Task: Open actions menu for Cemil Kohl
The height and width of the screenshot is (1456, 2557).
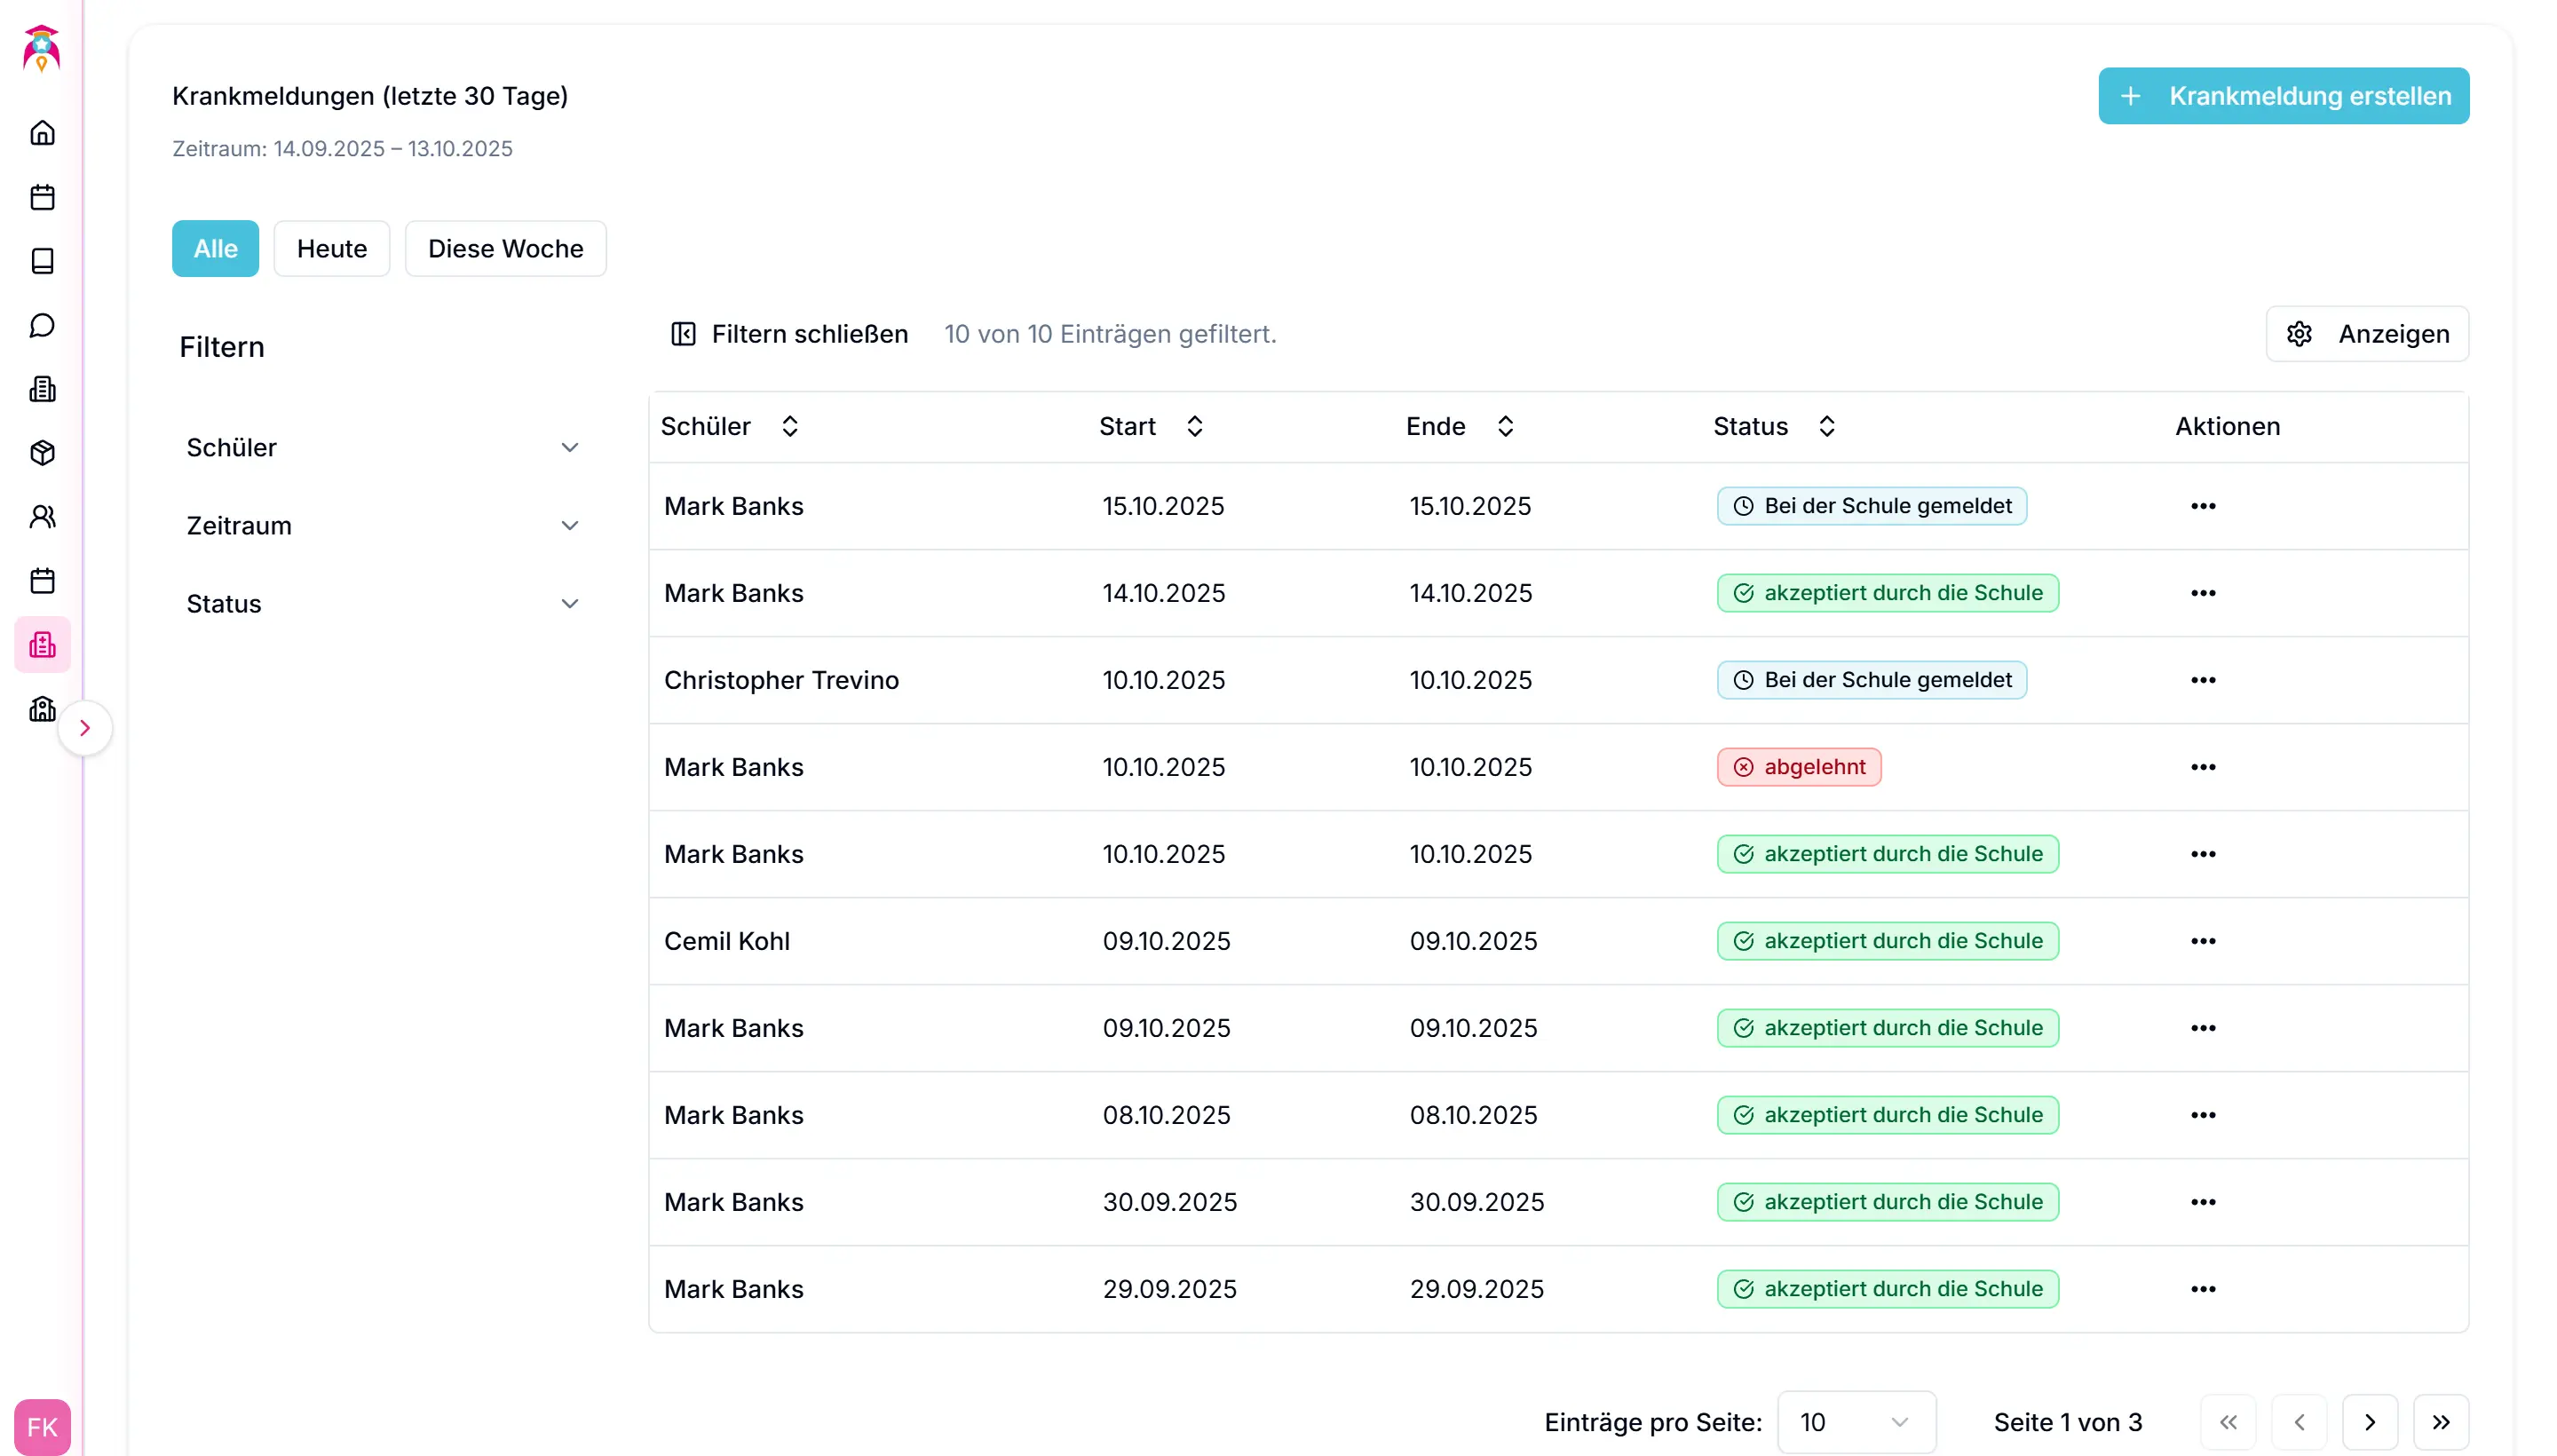Action: tap(2202, 941)
